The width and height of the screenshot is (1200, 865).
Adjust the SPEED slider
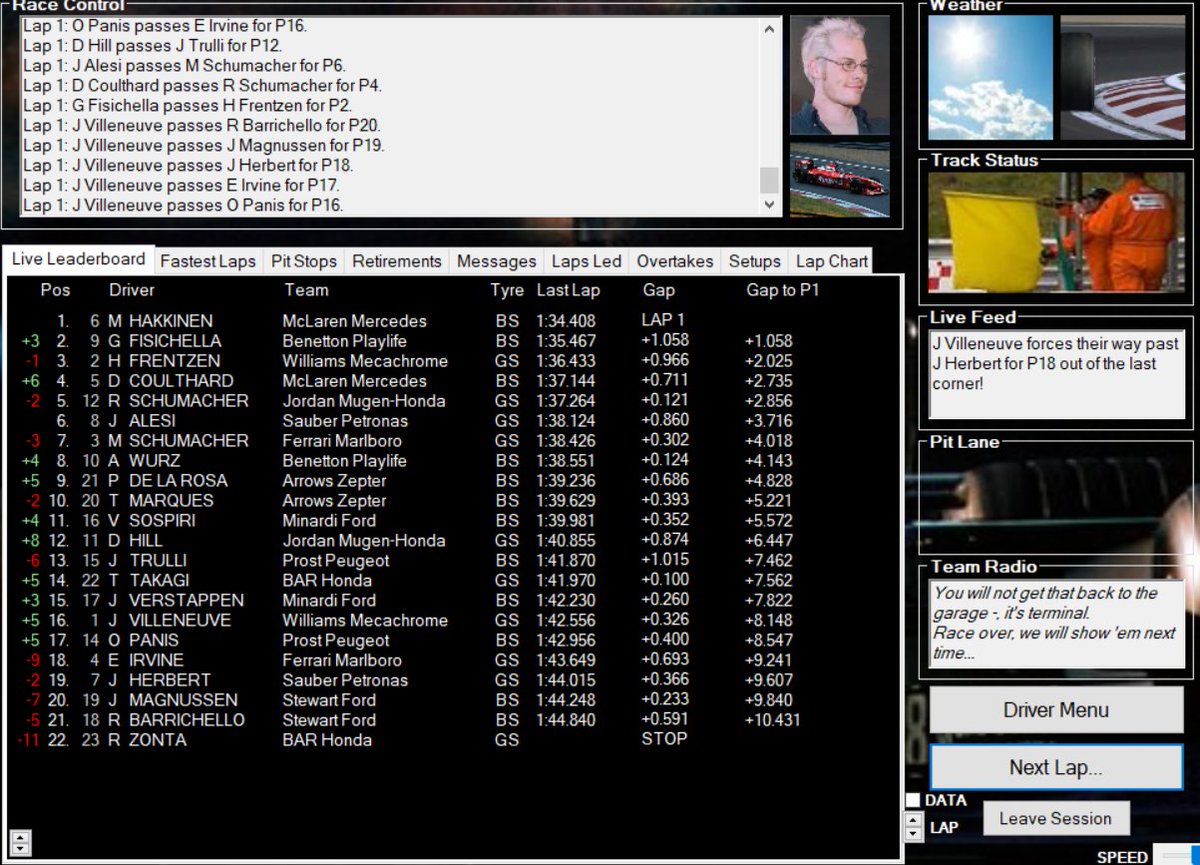pyautogui.click(x=1175, y=855)
